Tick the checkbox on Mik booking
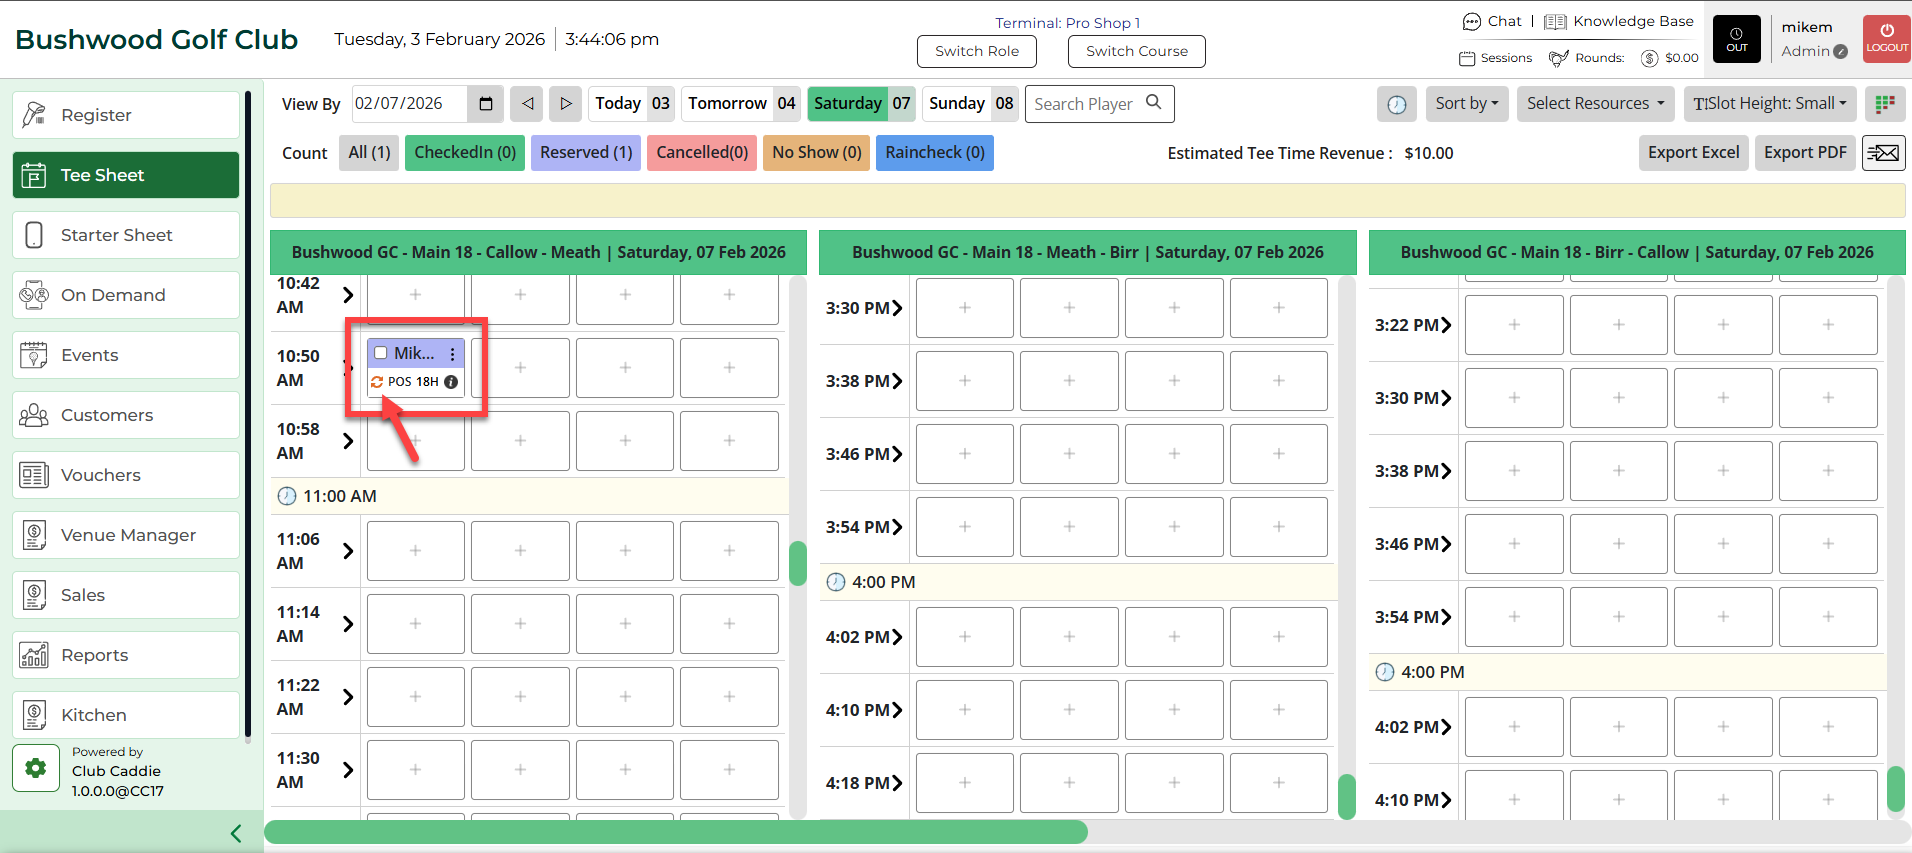 click(x=381, y=353)
